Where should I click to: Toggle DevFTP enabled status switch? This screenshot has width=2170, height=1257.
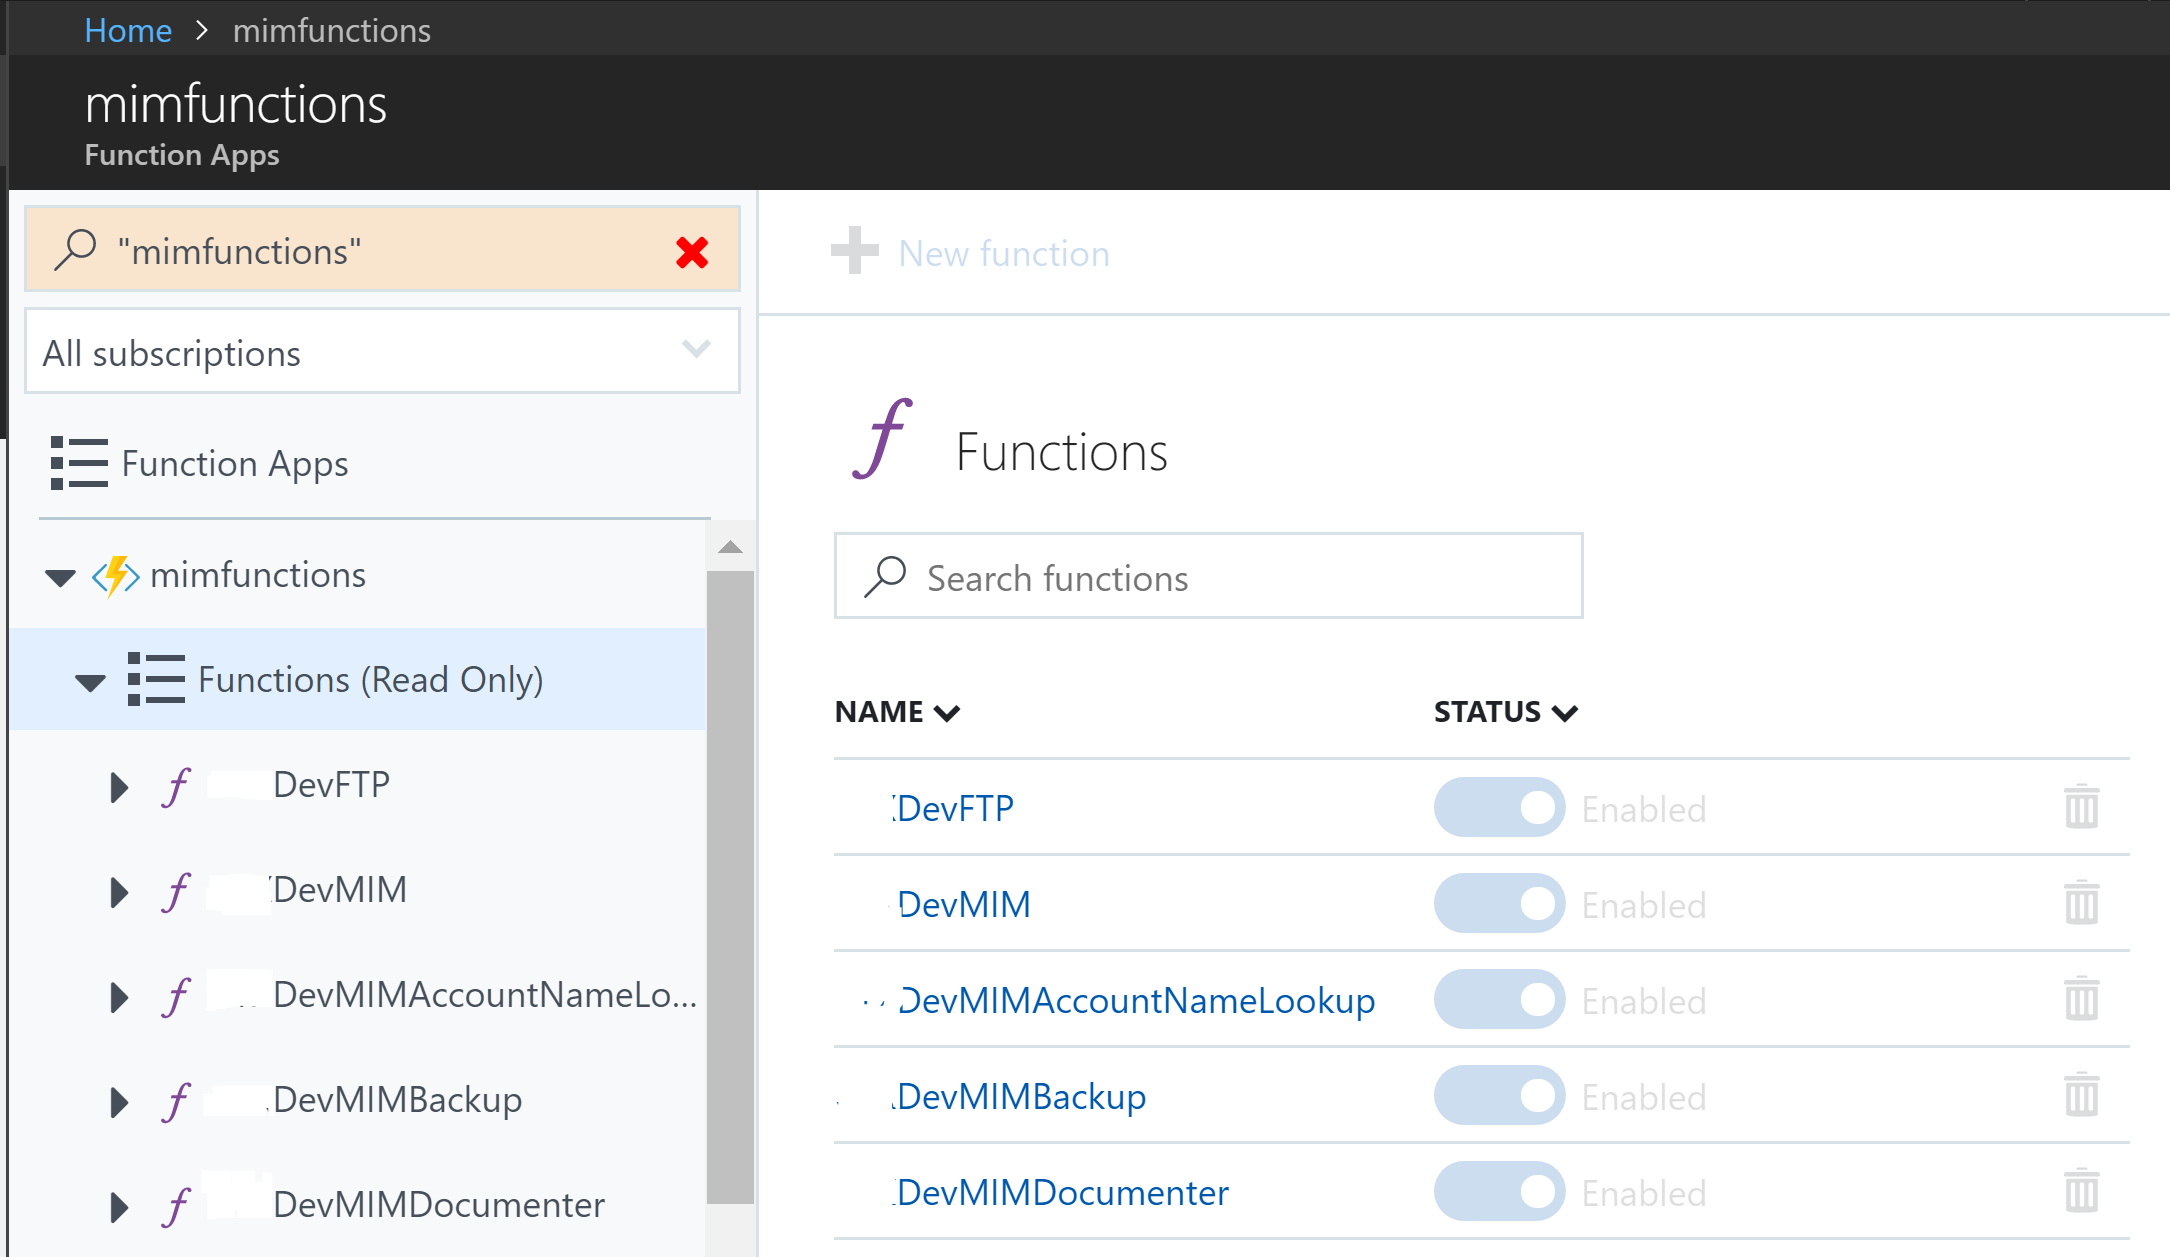click(1498, 807)
